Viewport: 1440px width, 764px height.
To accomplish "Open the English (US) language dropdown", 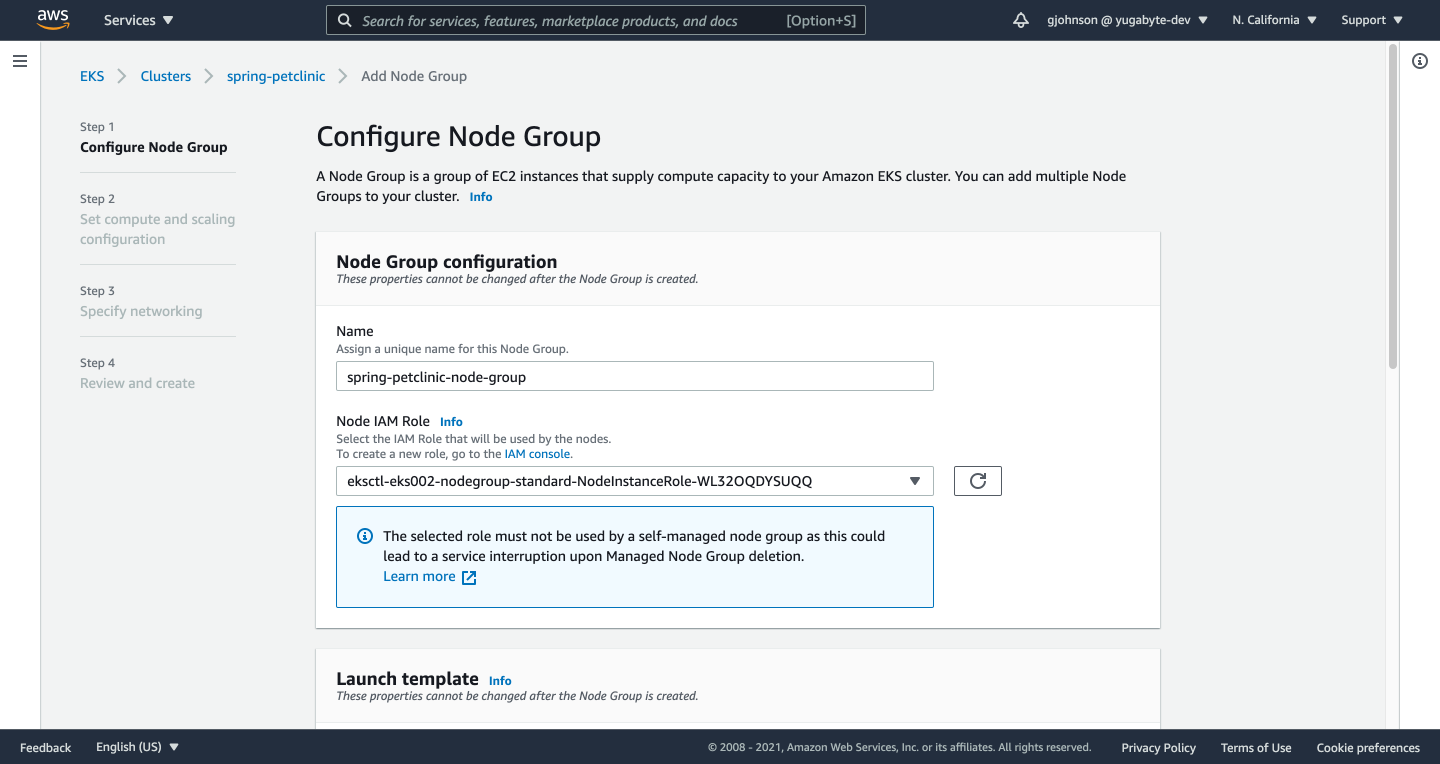I will click(135, 746).
